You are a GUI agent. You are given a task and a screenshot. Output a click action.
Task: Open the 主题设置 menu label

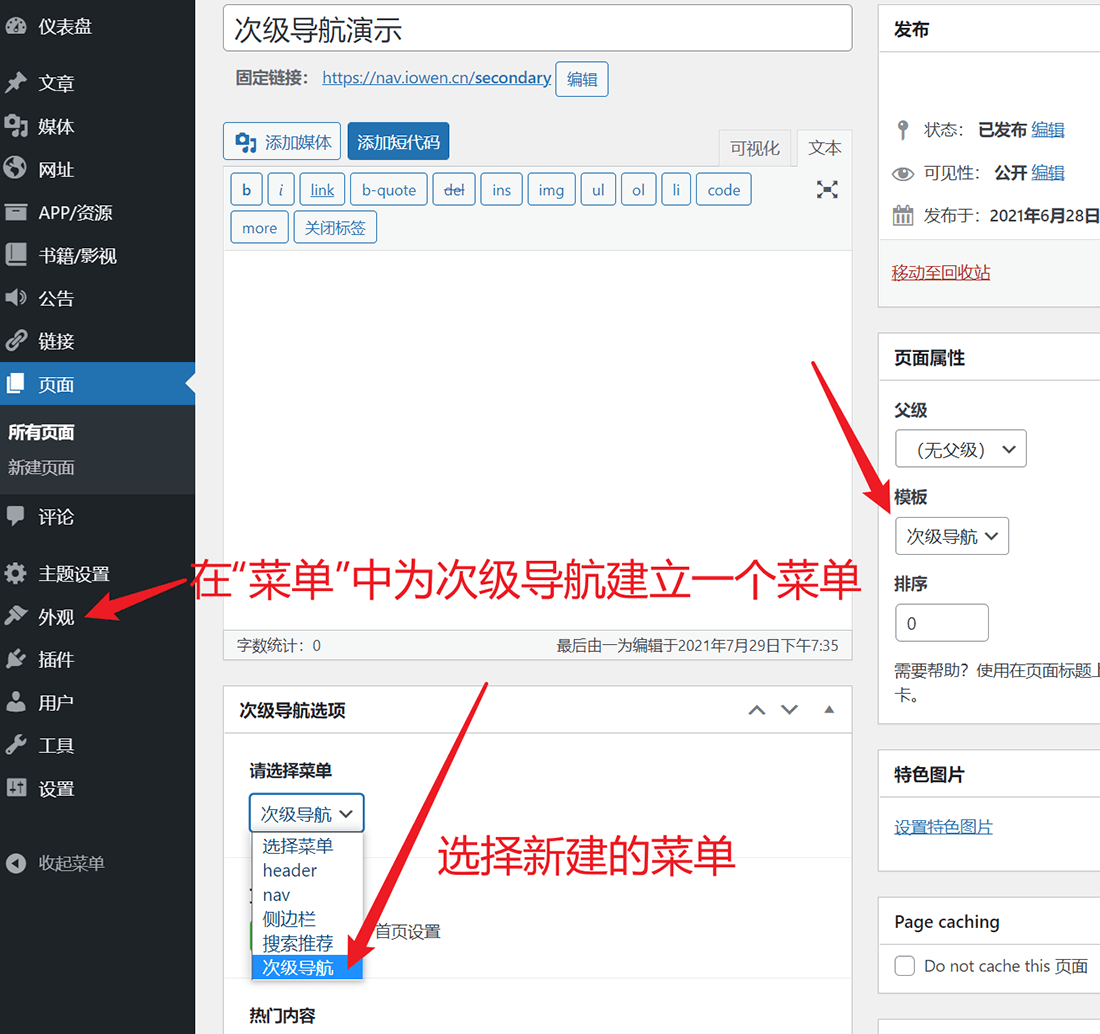tap(74, 574)
